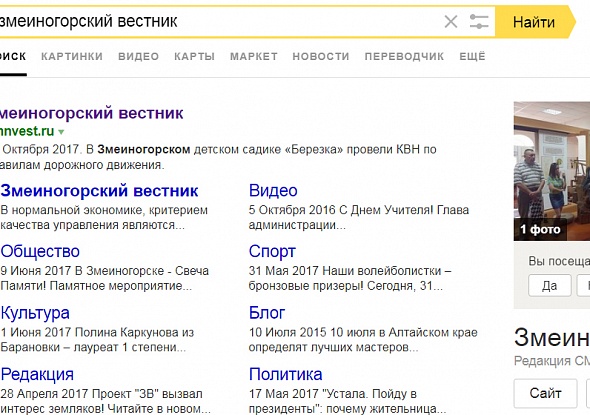This screenshot has width=590, height=415.
Task: Click text '9 Июня 2017 В Змеиногорске - Свеча'
Action: click(105, 271)
